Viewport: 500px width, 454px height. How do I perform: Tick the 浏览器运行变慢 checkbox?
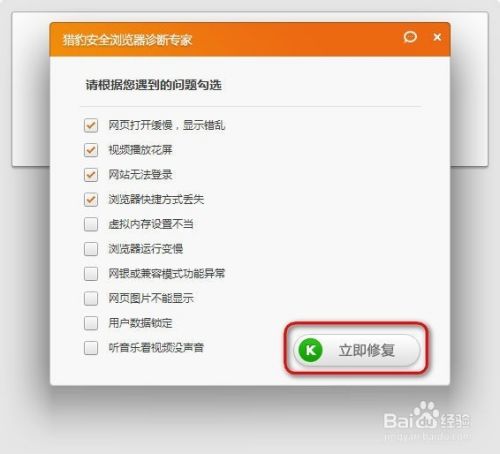[x=91, y=249]
